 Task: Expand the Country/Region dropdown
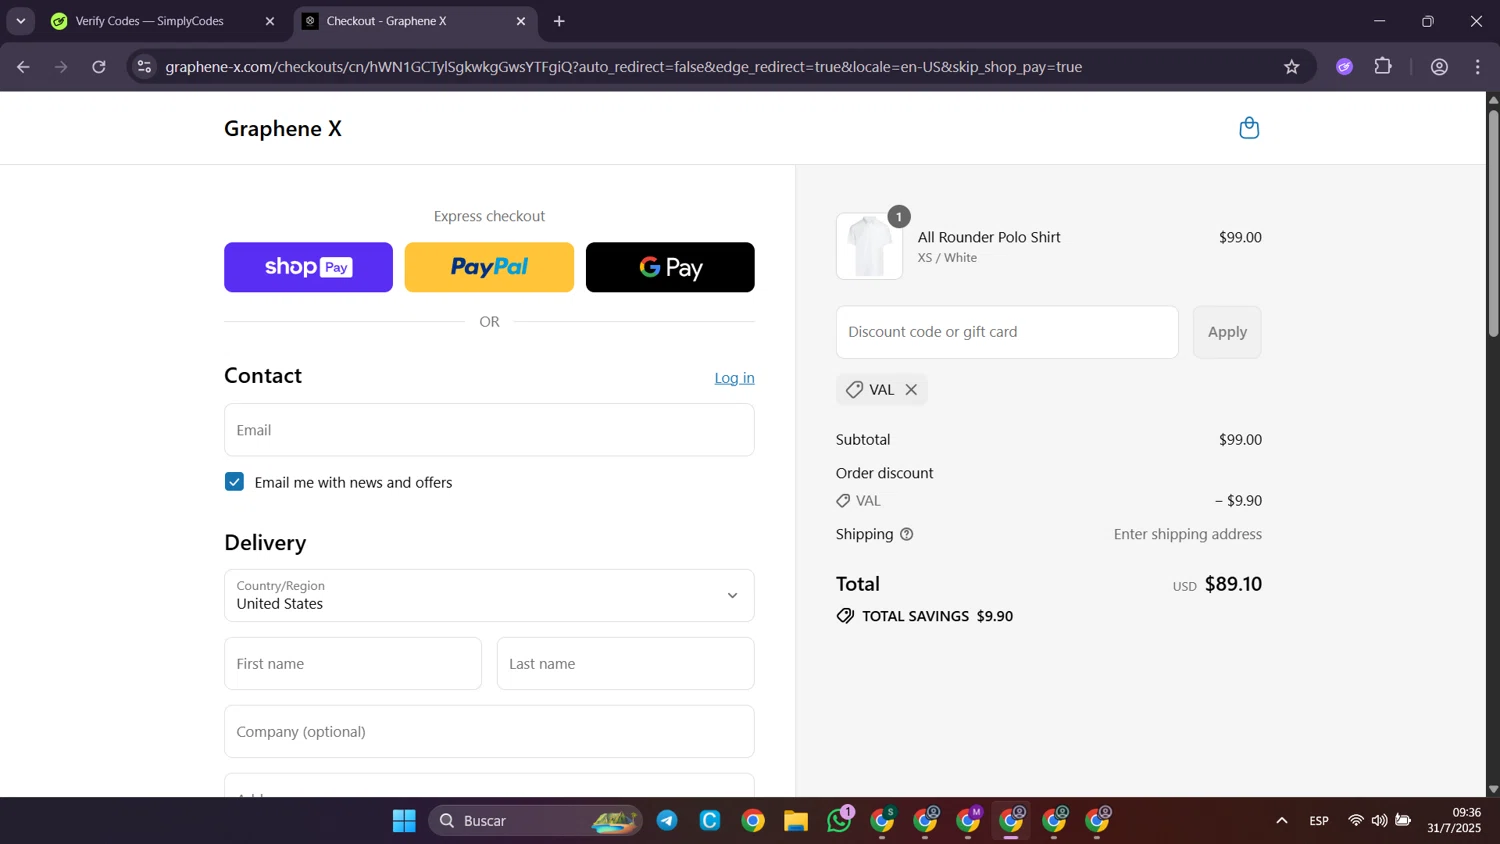(489, 596)
